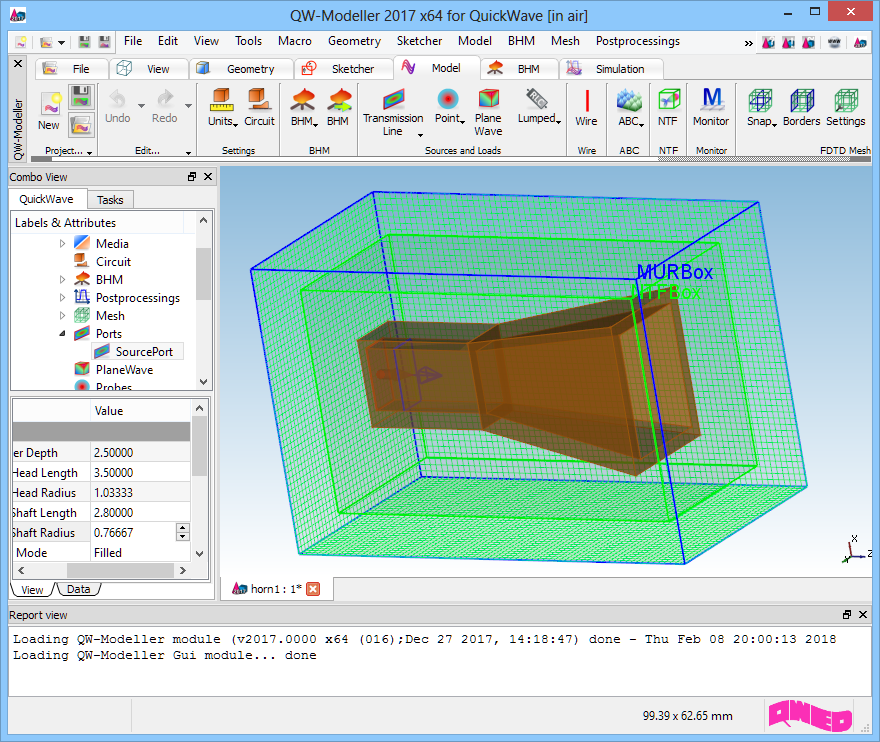Increase the Shaft Radius value stepper

182,528
